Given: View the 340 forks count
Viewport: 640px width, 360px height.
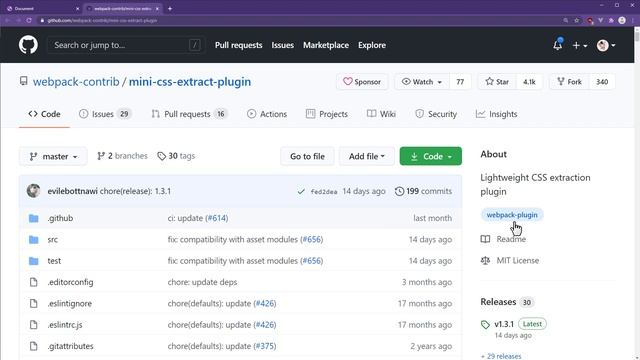Looking at the screenshot, I should click(x=602, y=82).
